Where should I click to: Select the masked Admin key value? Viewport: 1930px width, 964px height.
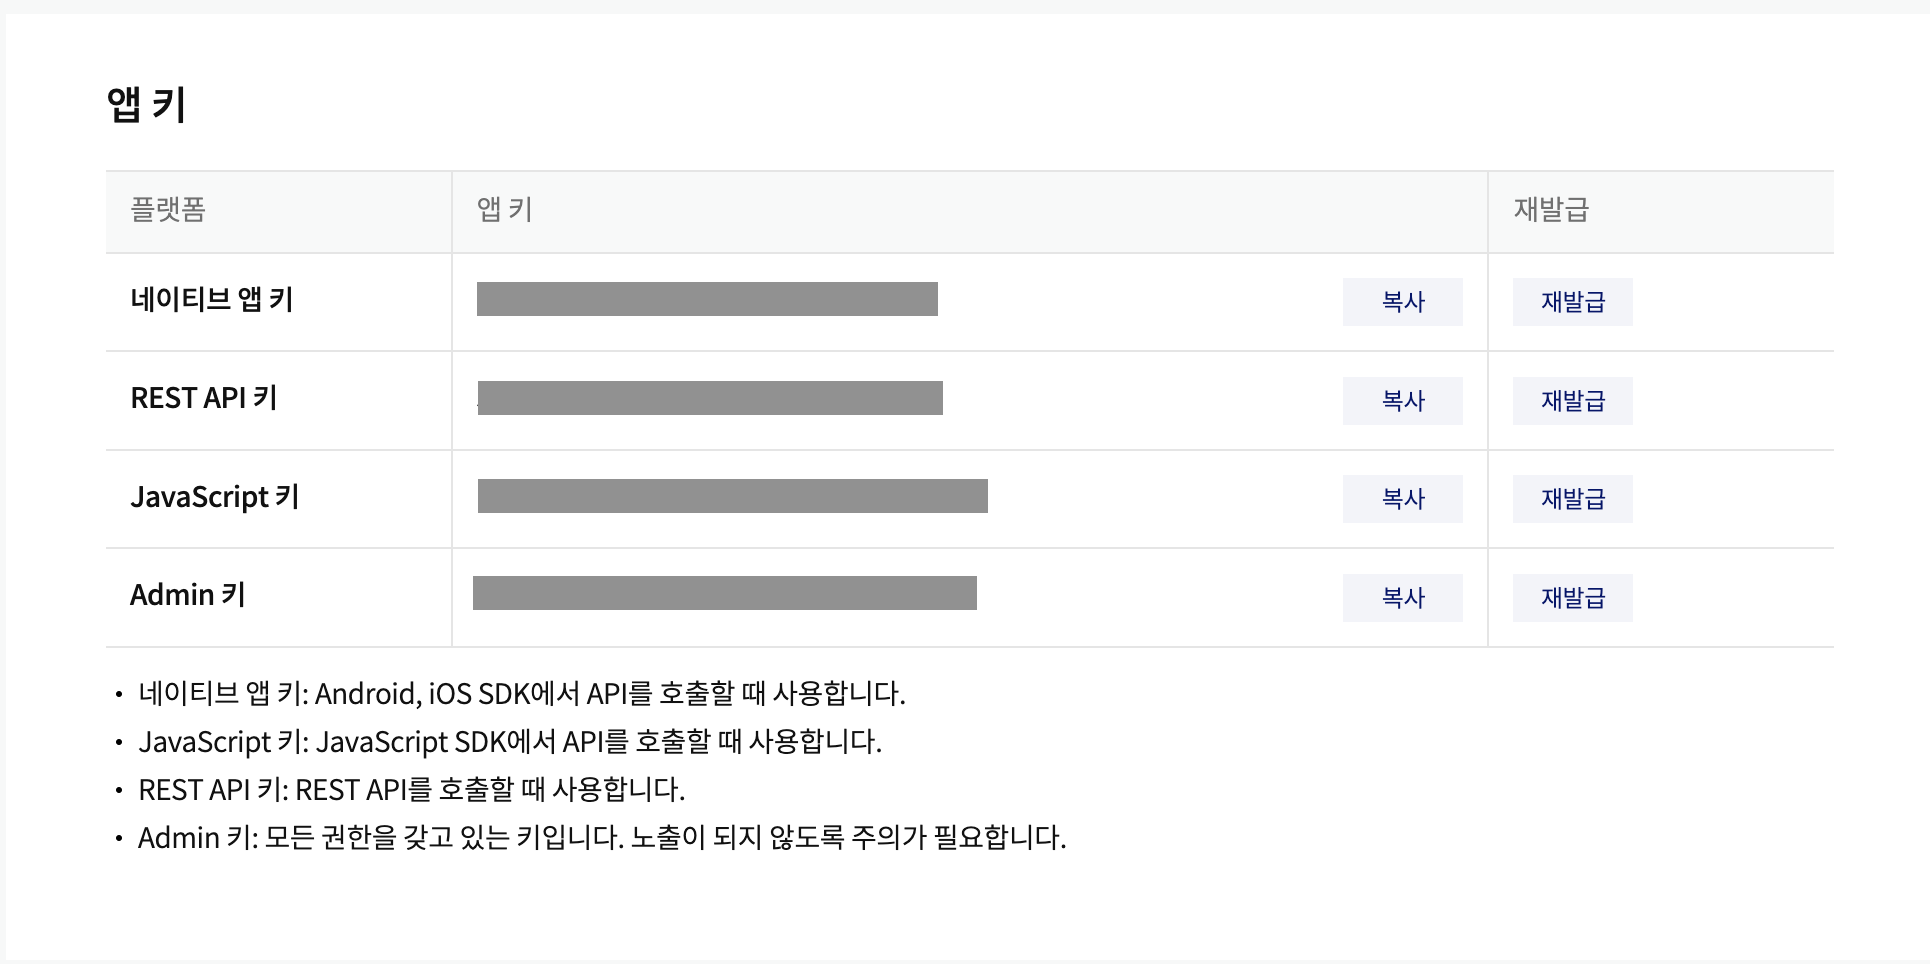(725, 593)
